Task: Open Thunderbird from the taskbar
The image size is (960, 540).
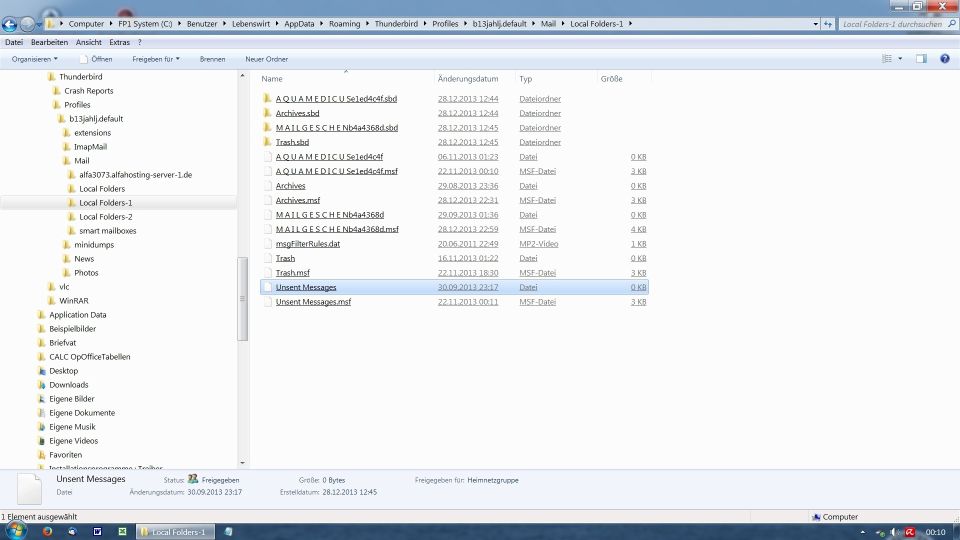Action: (72, 531)
